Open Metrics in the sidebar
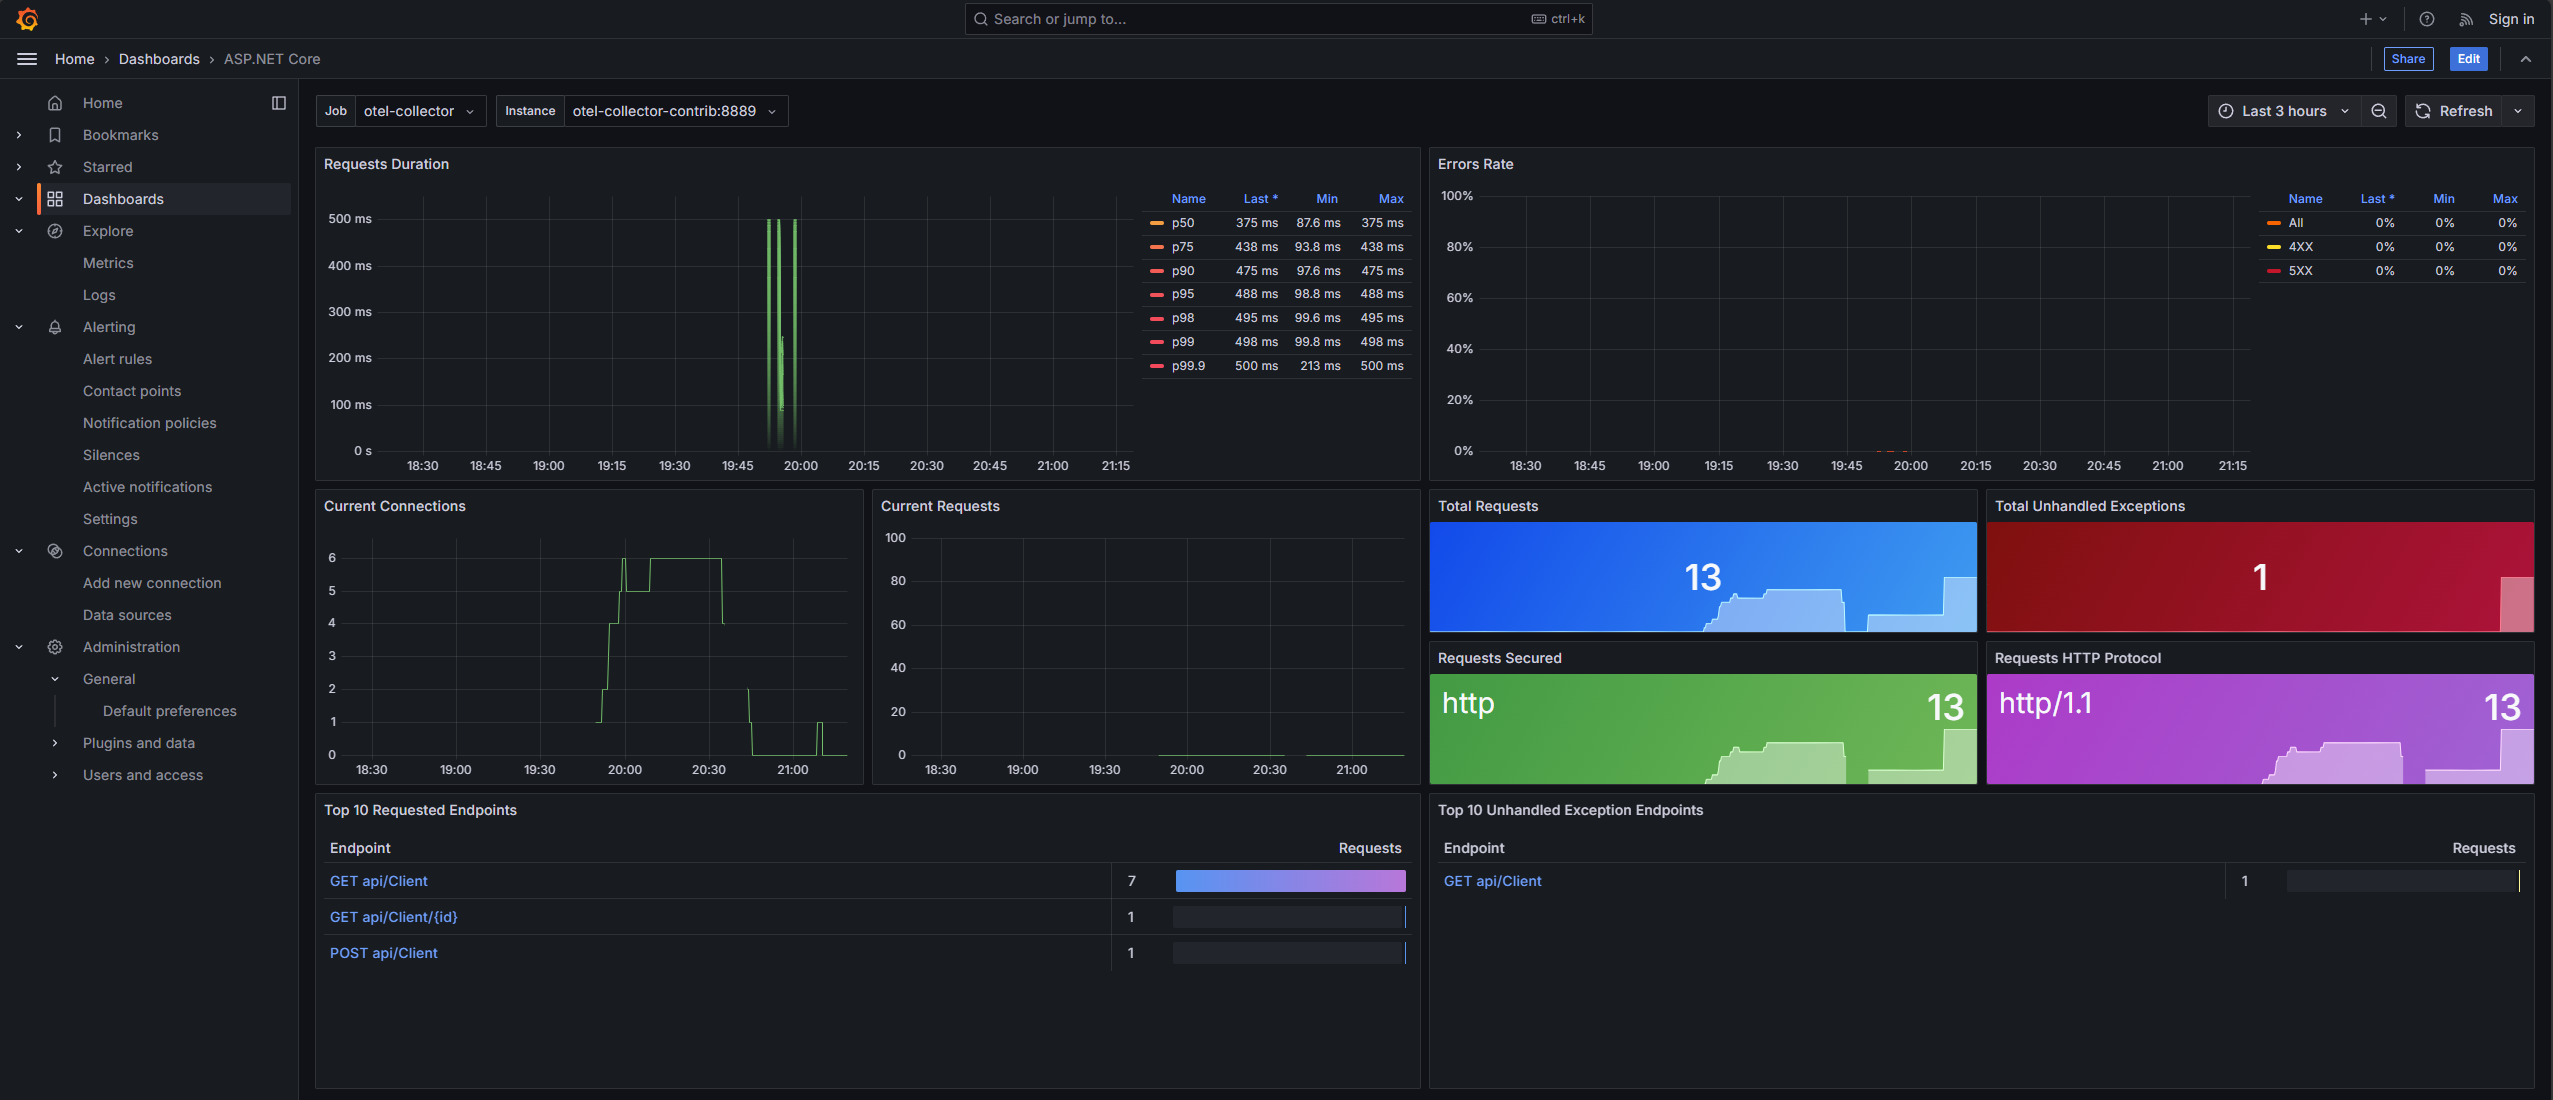Screen dimensions: 2553x1100 point(108,263)
